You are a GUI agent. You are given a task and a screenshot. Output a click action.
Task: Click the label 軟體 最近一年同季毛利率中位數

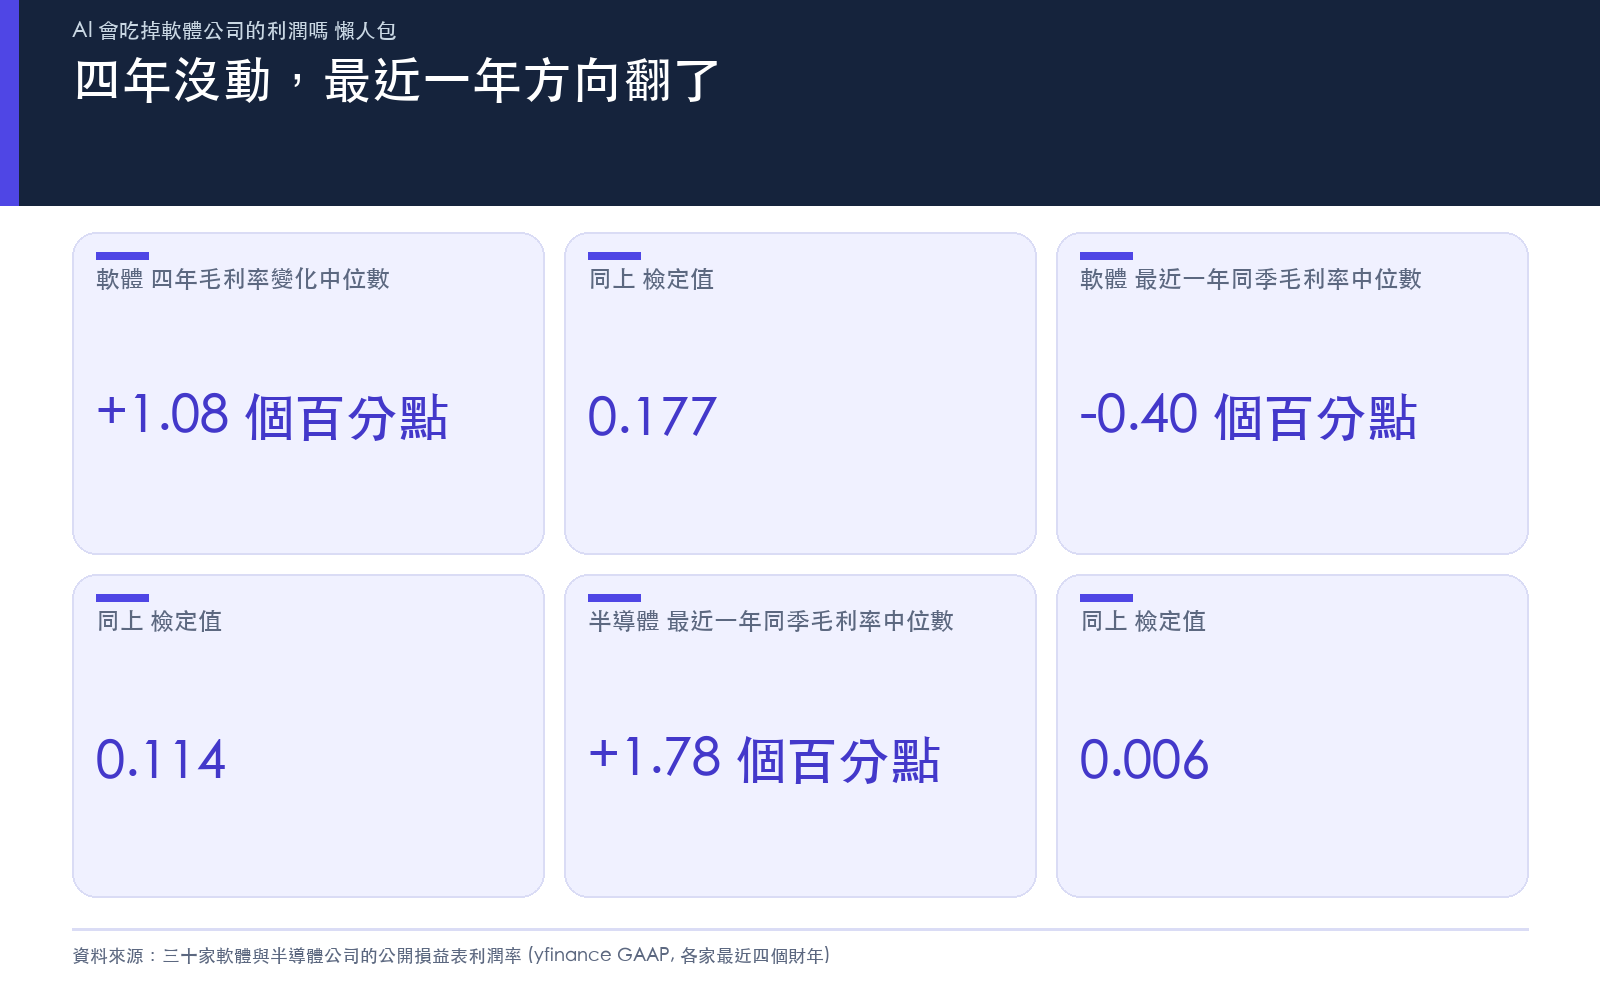(1251, 279)
